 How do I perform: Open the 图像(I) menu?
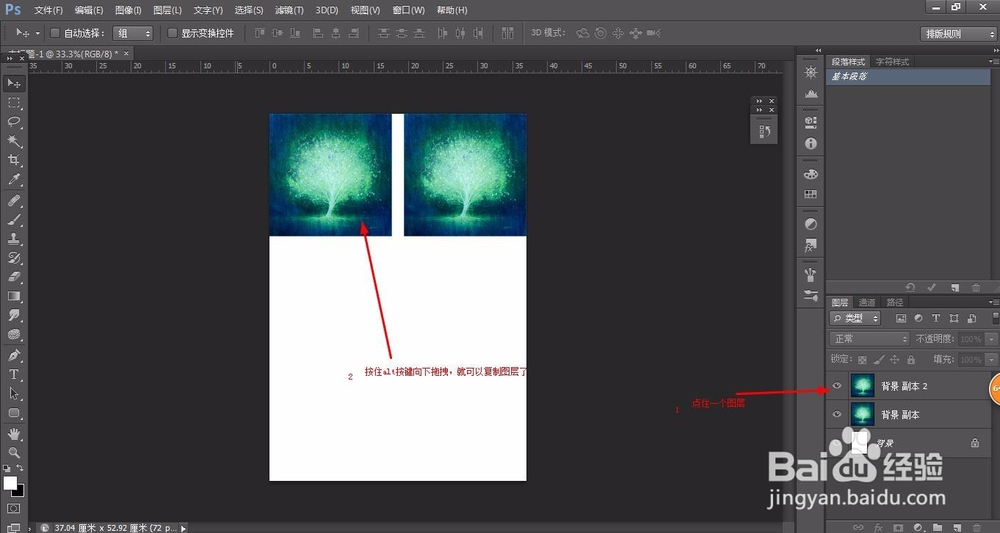click(128, 10)
